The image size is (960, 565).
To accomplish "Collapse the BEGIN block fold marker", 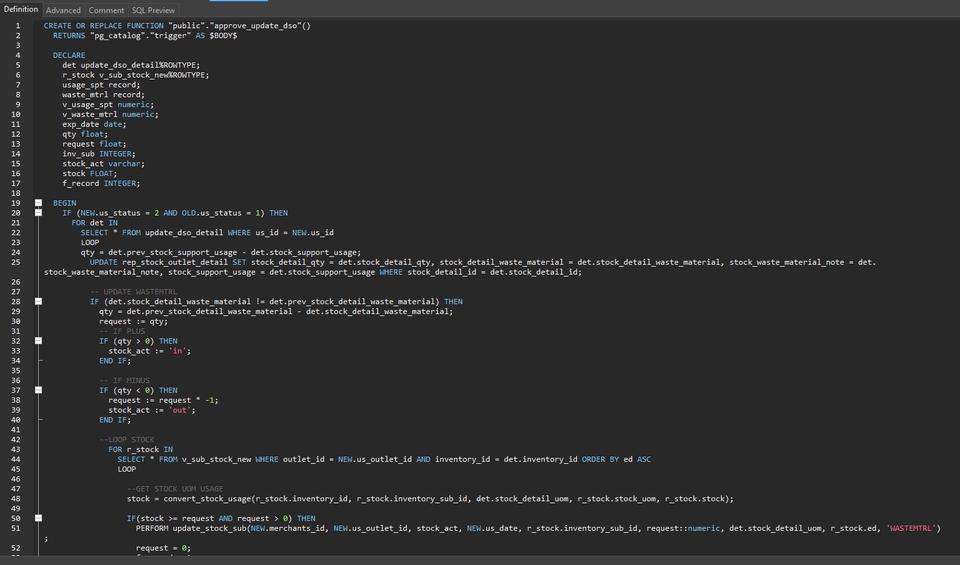I will (38, 203).
